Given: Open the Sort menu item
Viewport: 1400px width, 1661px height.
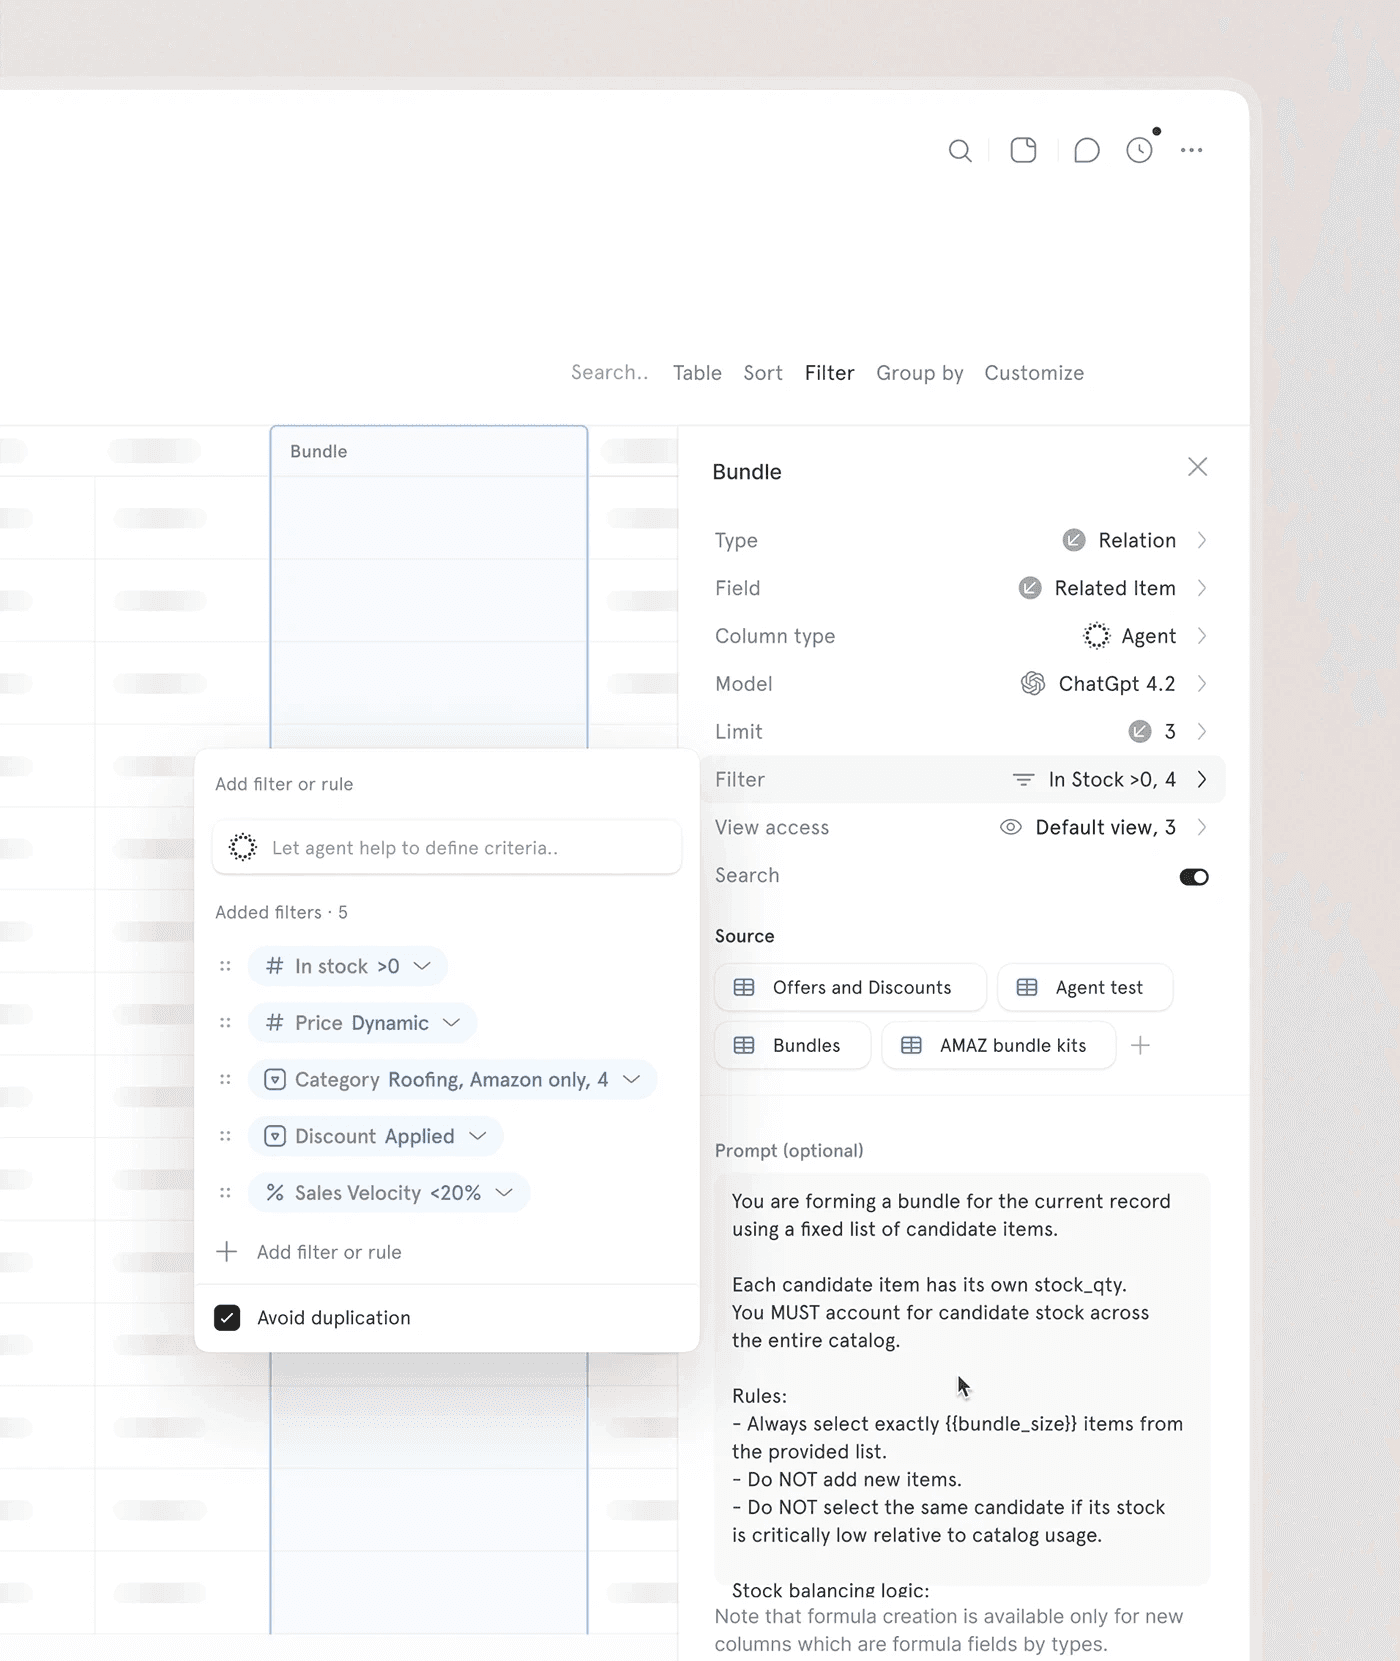Looking at the screenshot, I should click(762, 373).
